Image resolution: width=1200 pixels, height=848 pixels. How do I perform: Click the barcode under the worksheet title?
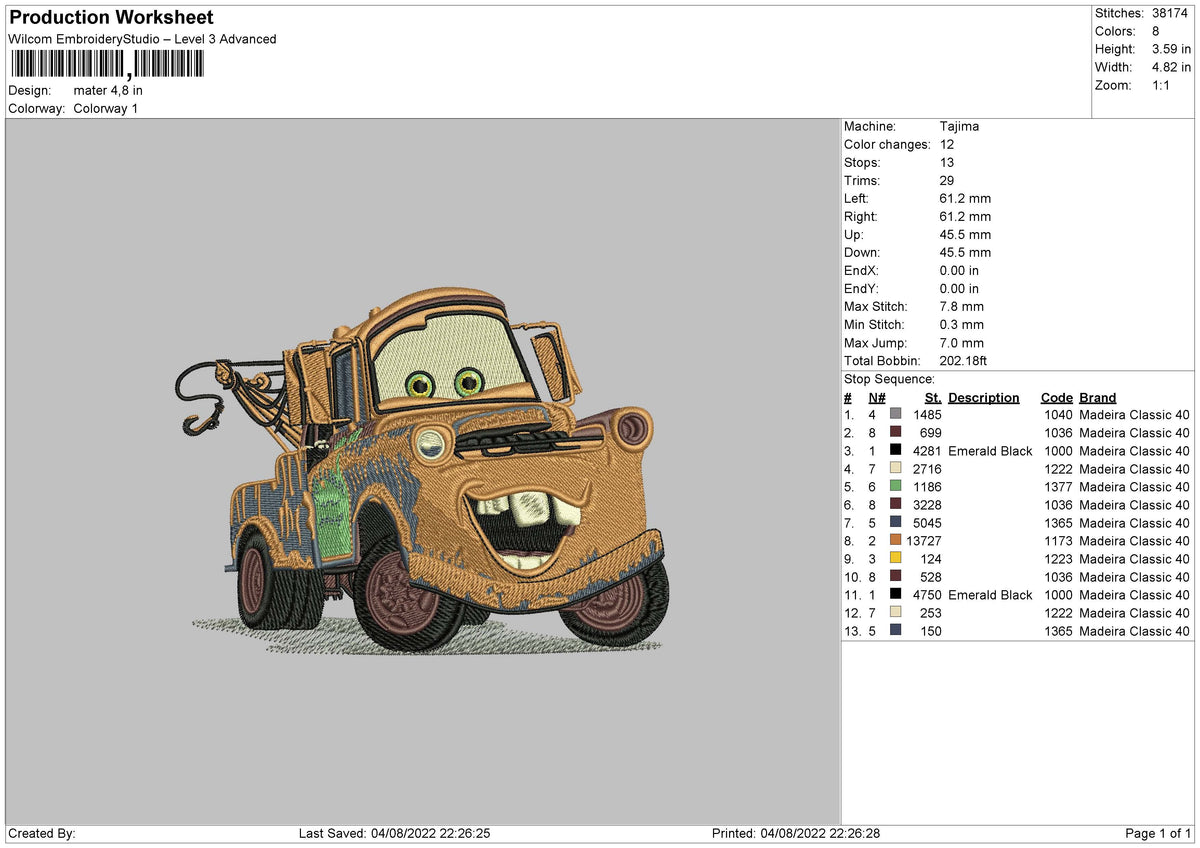[x=107, y=65]
